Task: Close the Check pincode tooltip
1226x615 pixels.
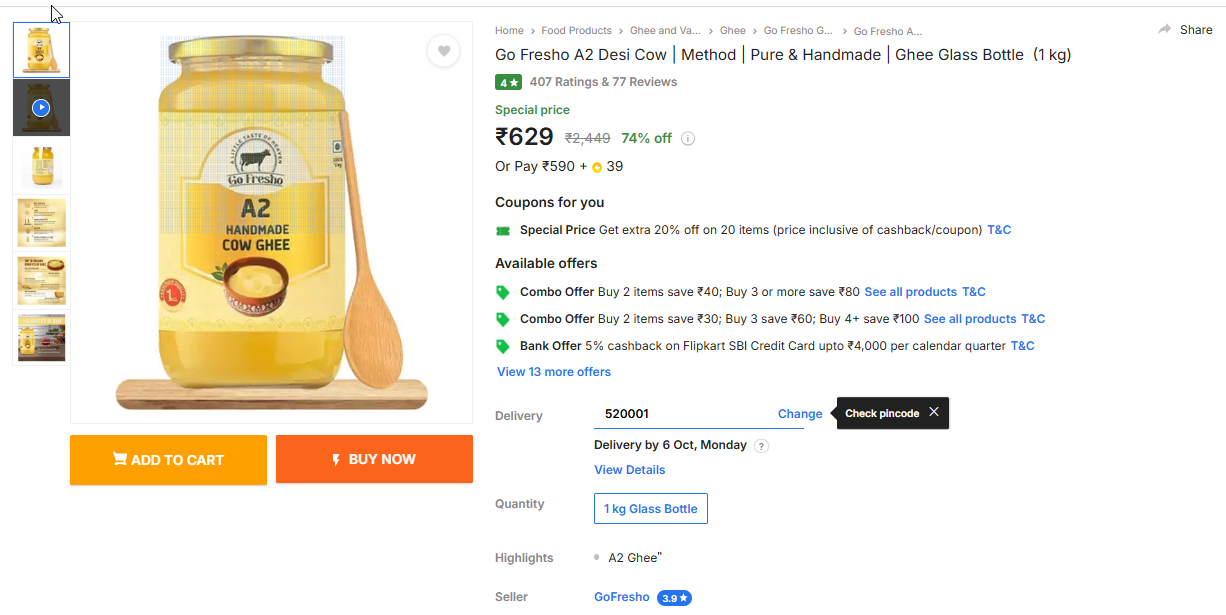Action: point(933,412)
